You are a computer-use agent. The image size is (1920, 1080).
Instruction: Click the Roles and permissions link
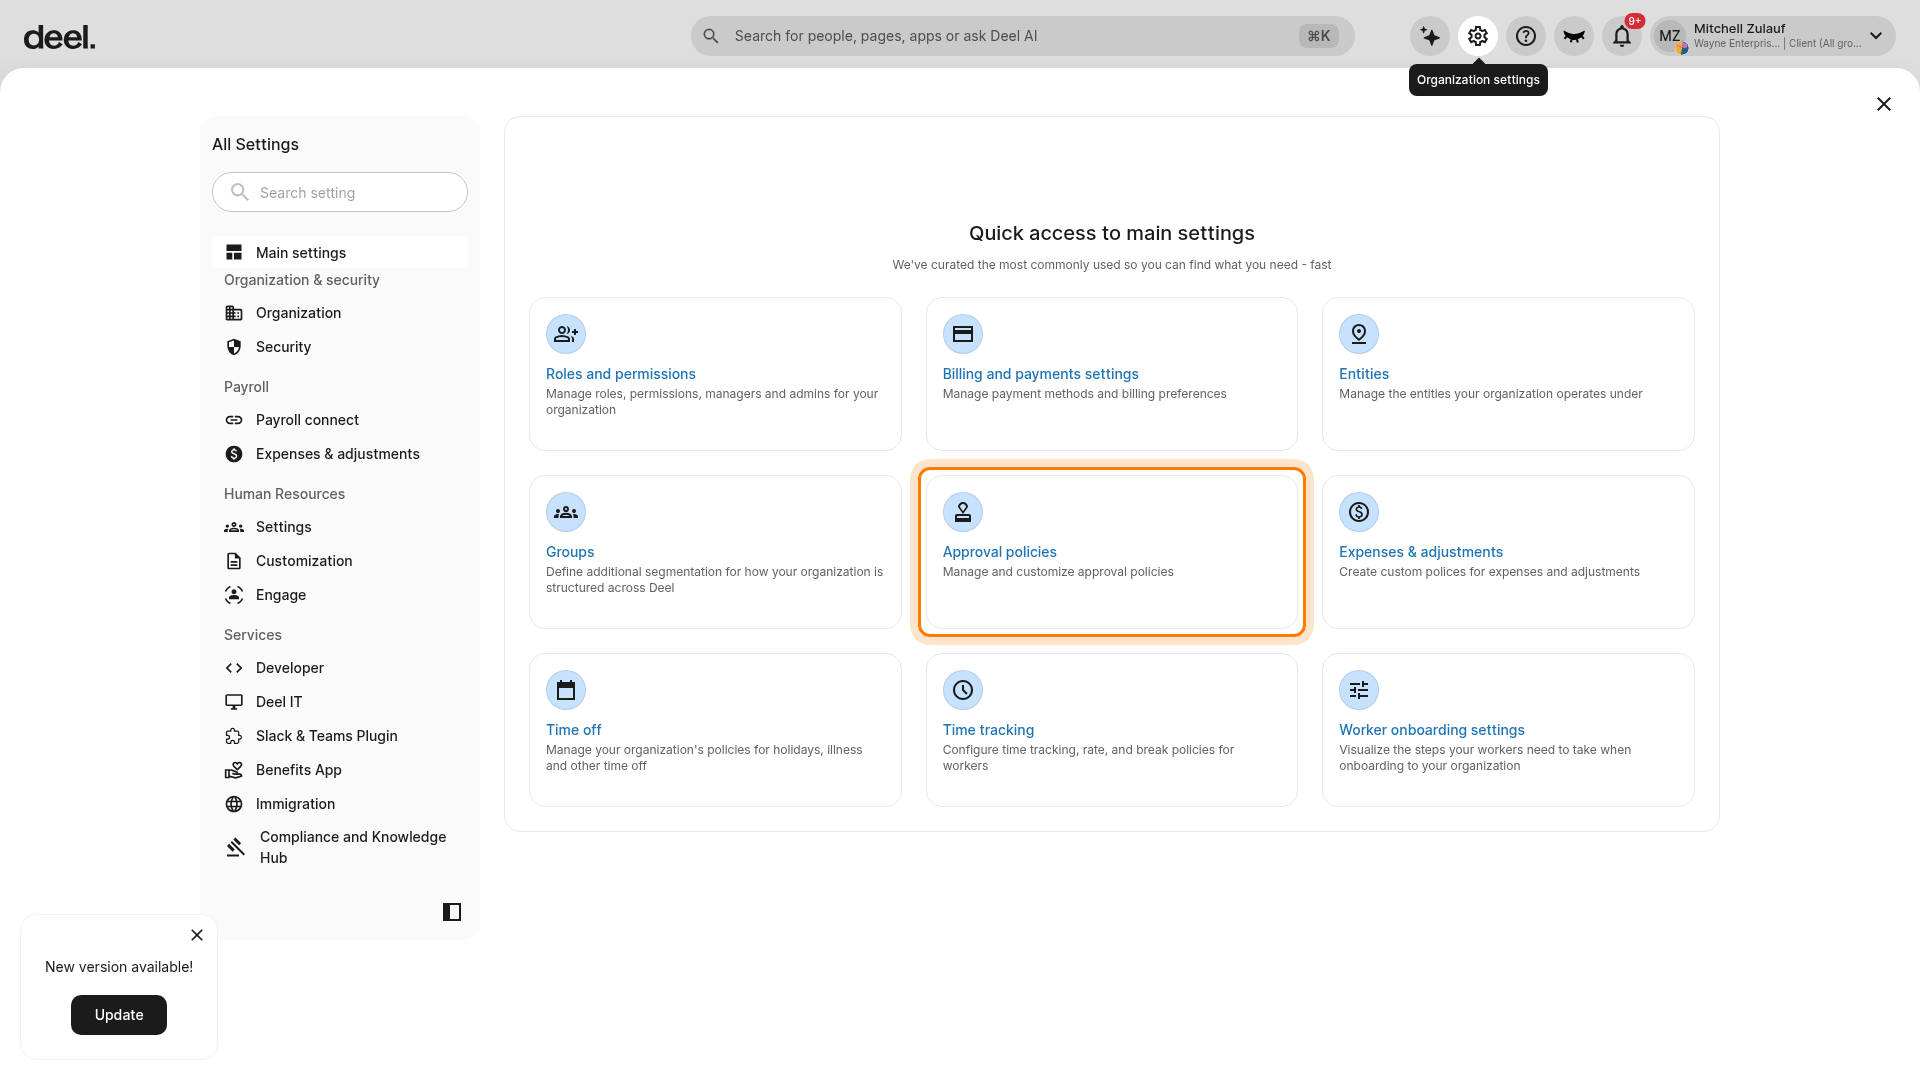click(x=620, y=374)
